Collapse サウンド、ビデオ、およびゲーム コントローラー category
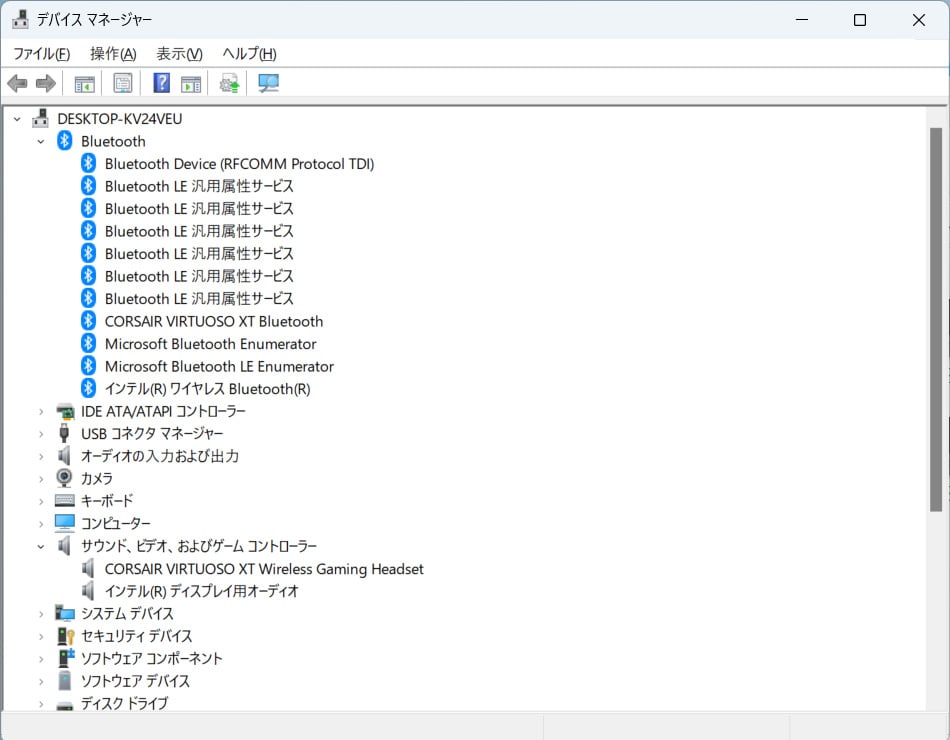The width and height of the screenshot is (950, 740). click(41, 547)
